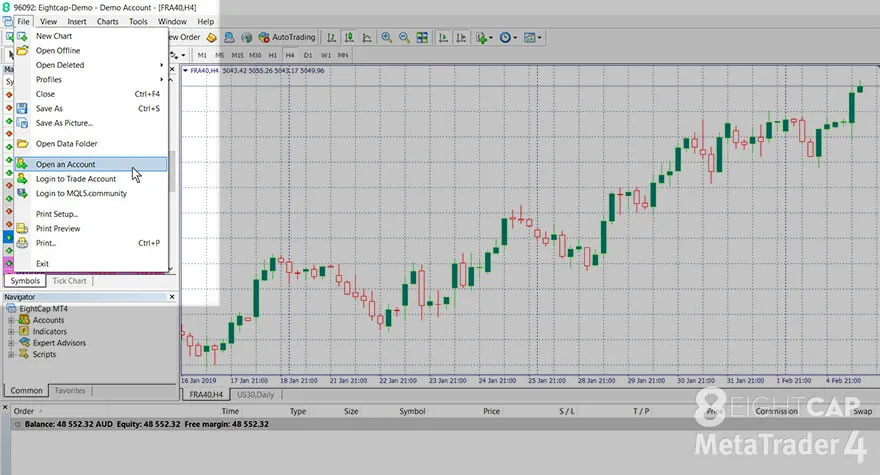Click the Symbol column header
Image resolution: width=880 pixels, height=475 pixels.
(412, 411)
